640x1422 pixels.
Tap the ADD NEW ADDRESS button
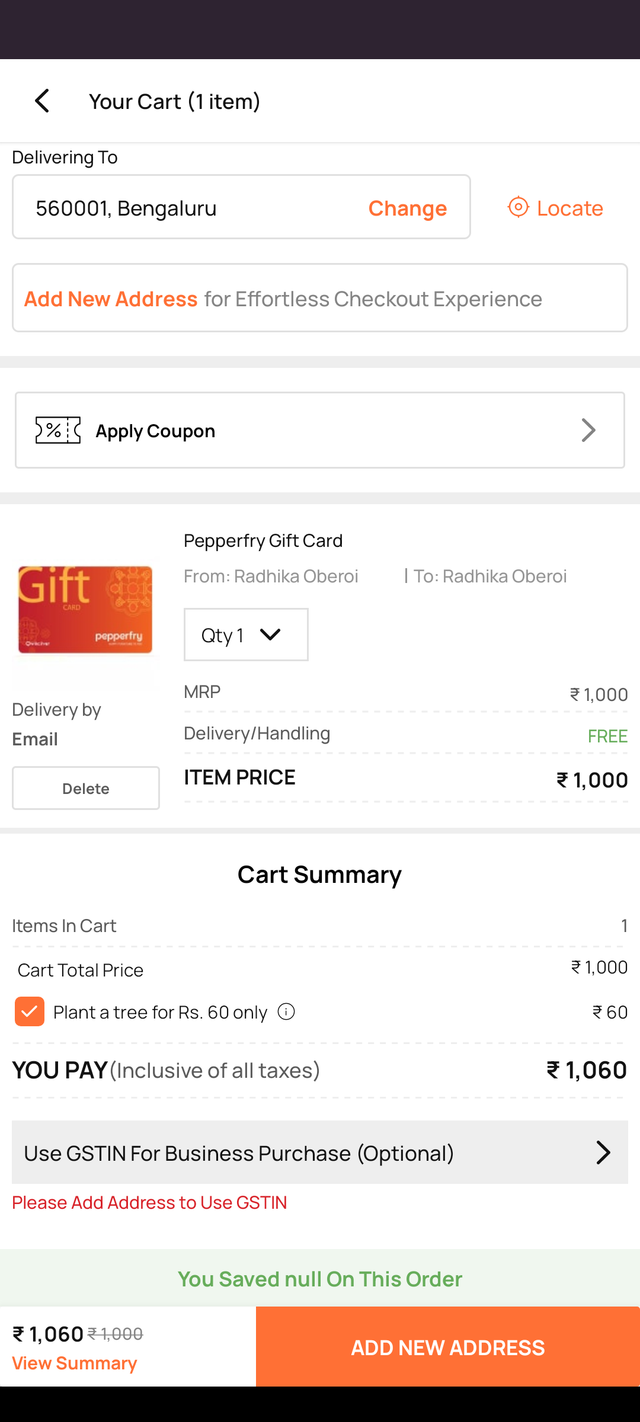[447, 1347]
